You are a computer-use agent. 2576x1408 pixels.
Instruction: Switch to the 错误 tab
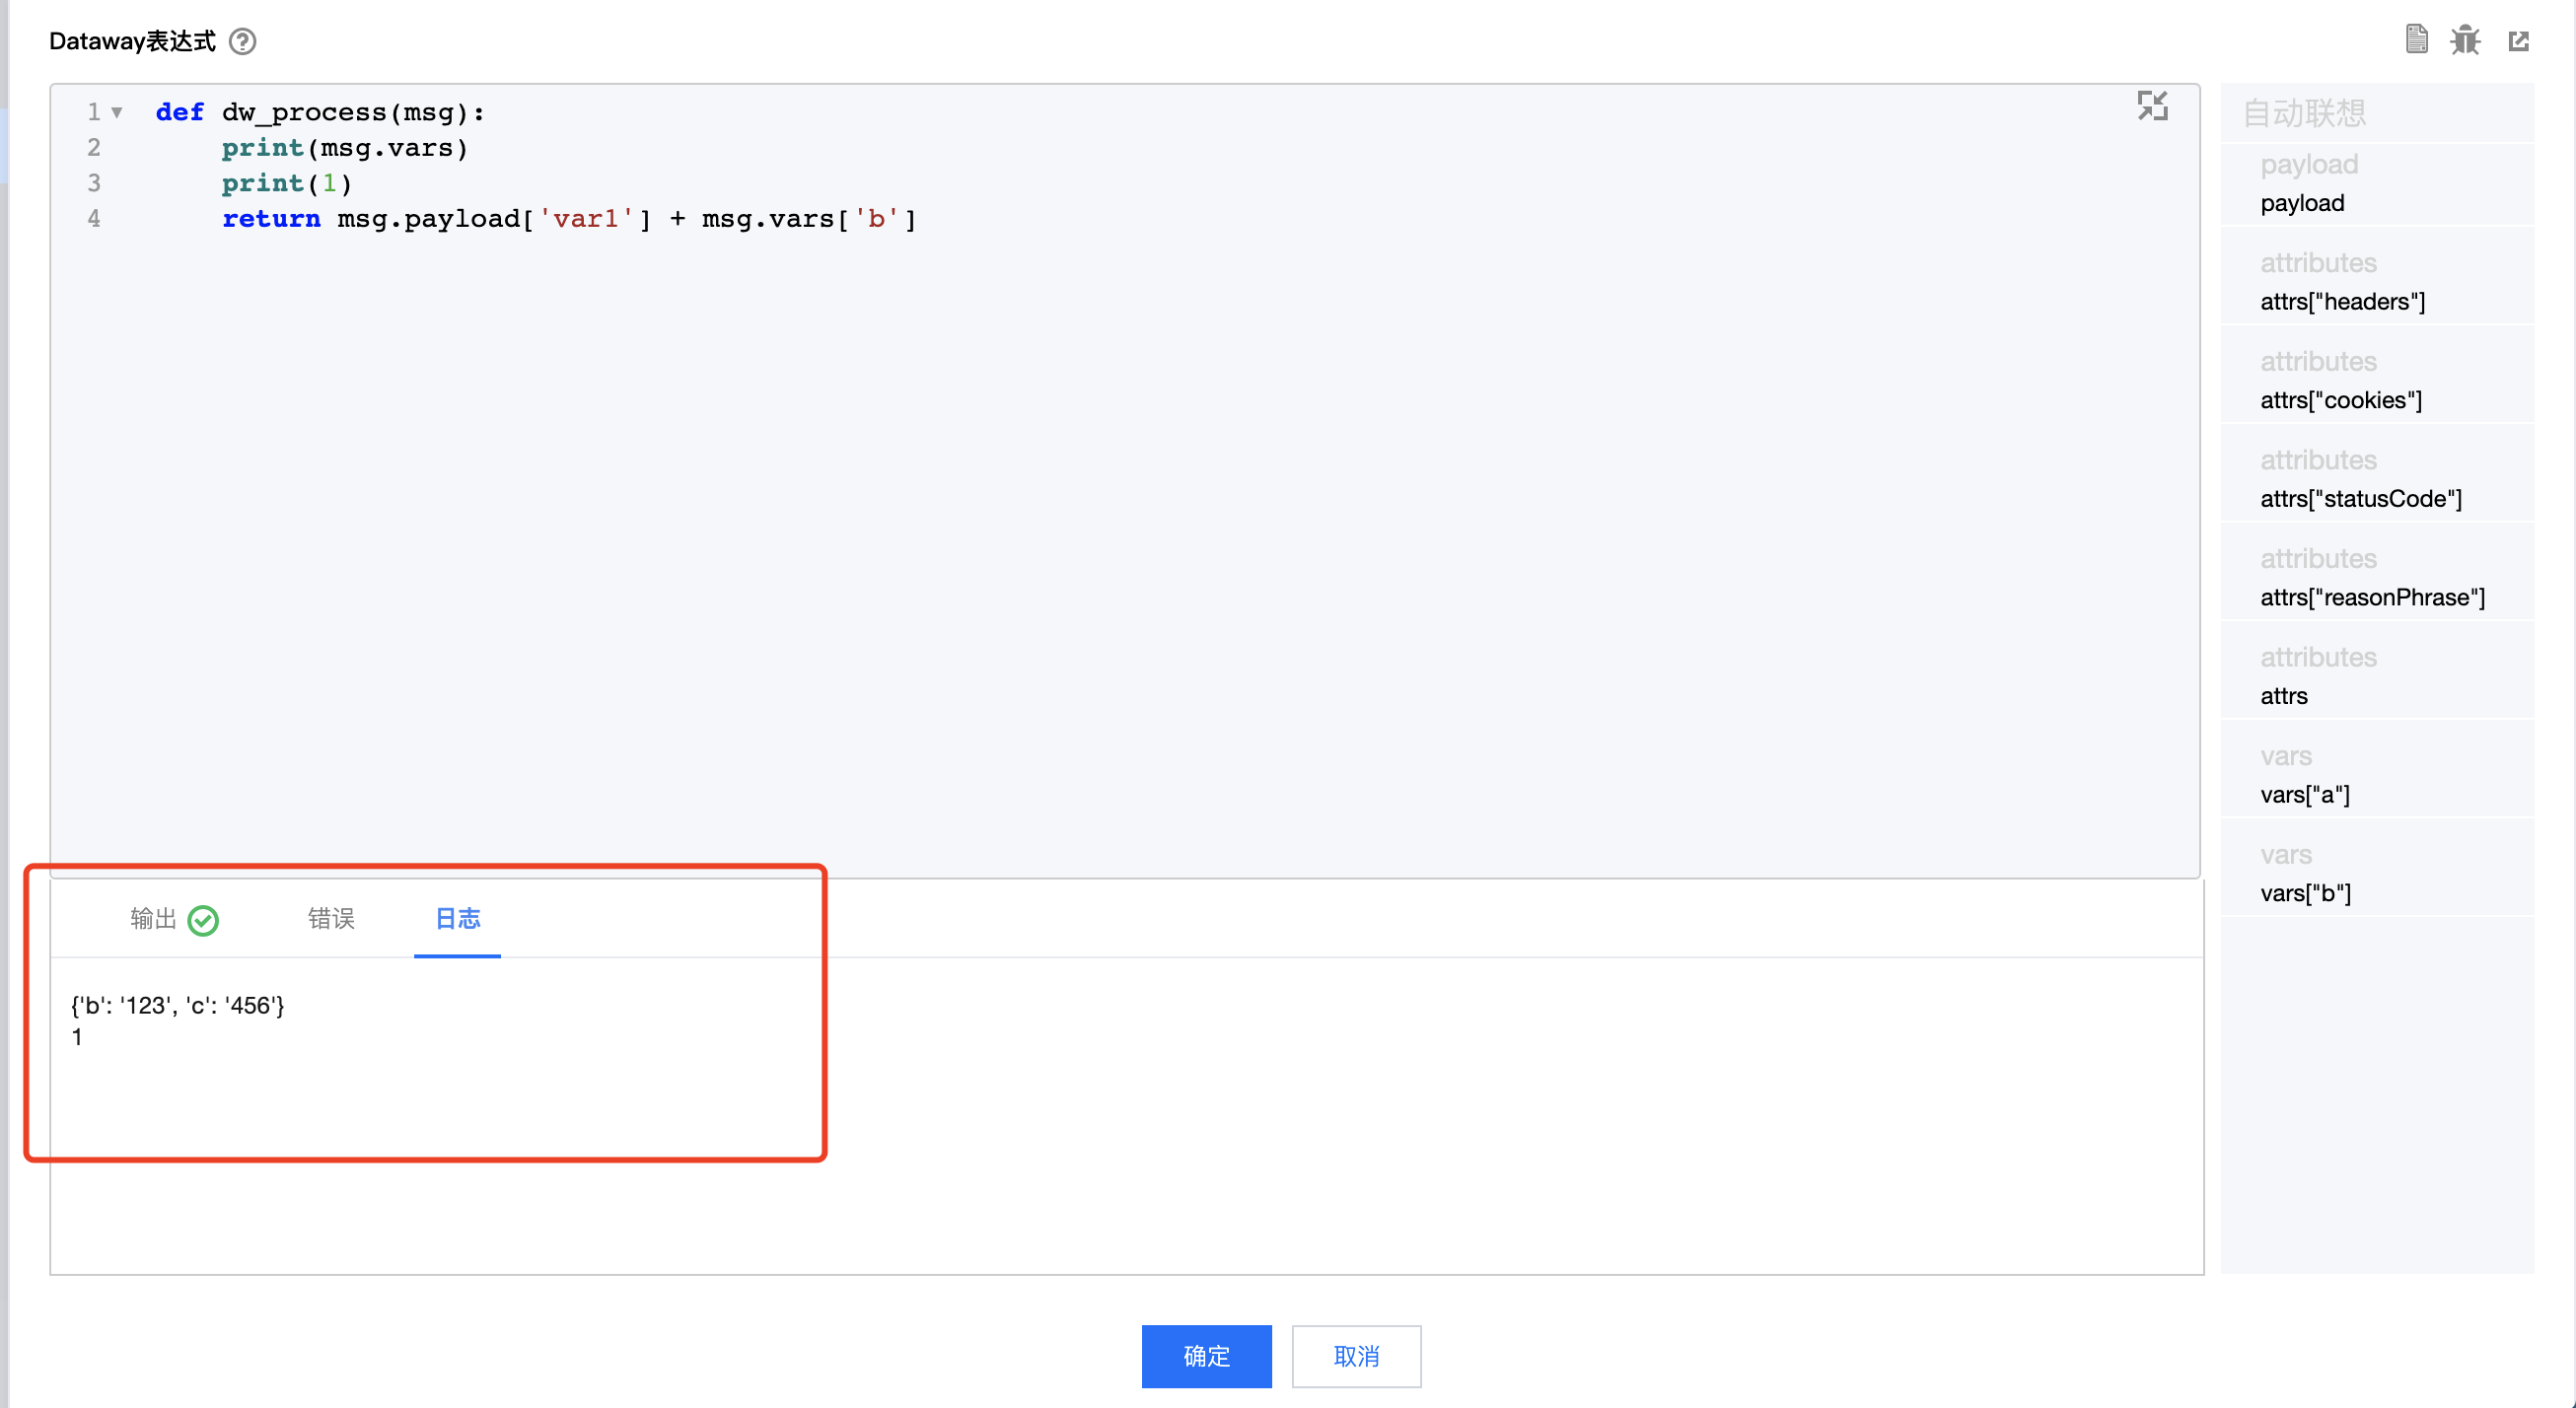pos(331,918)
